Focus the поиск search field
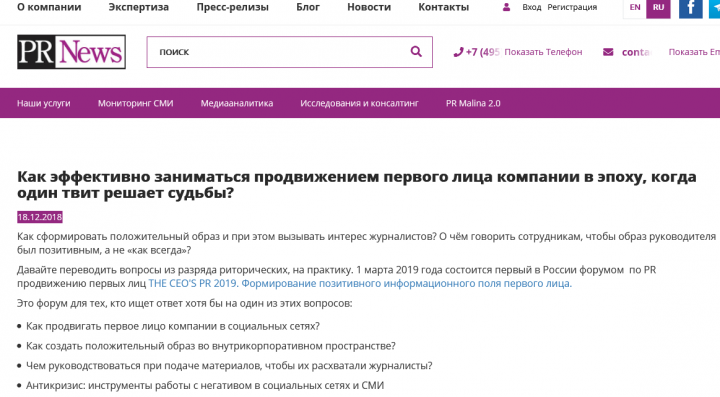 click(x=289, y=52)
